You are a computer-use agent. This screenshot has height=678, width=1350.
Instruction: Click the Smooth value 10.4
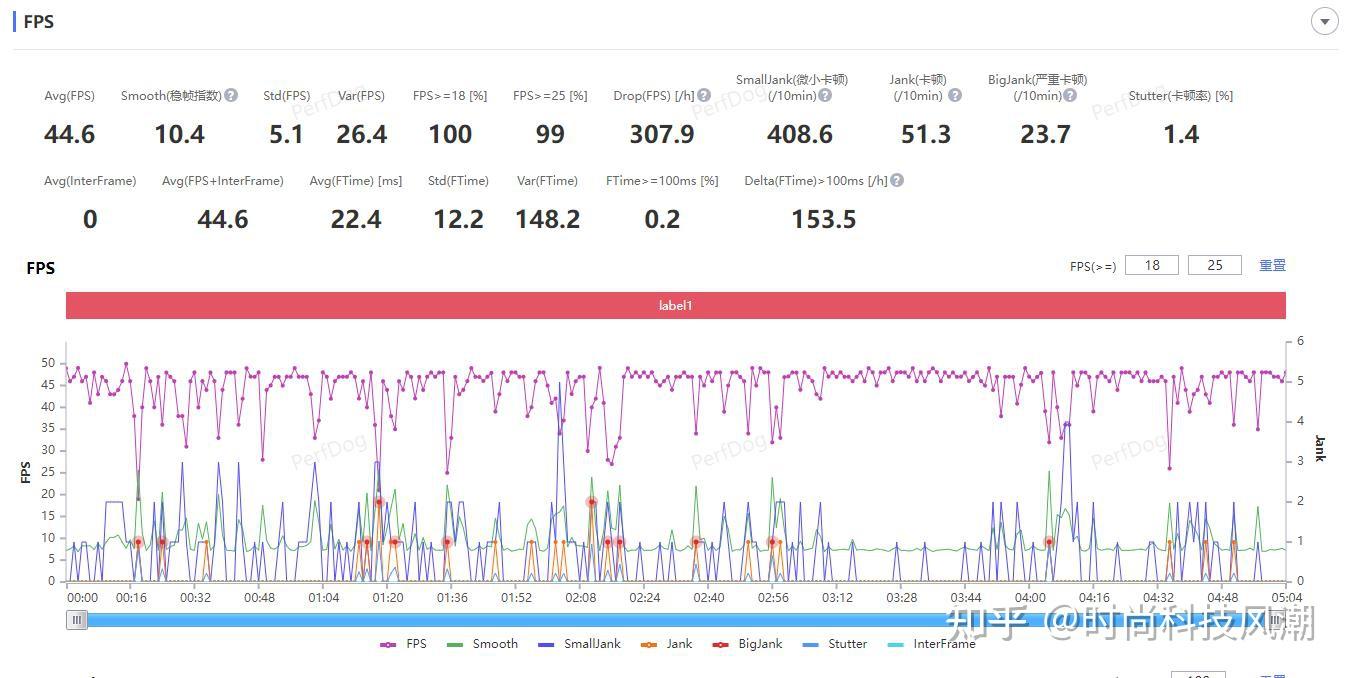(179, 134)
